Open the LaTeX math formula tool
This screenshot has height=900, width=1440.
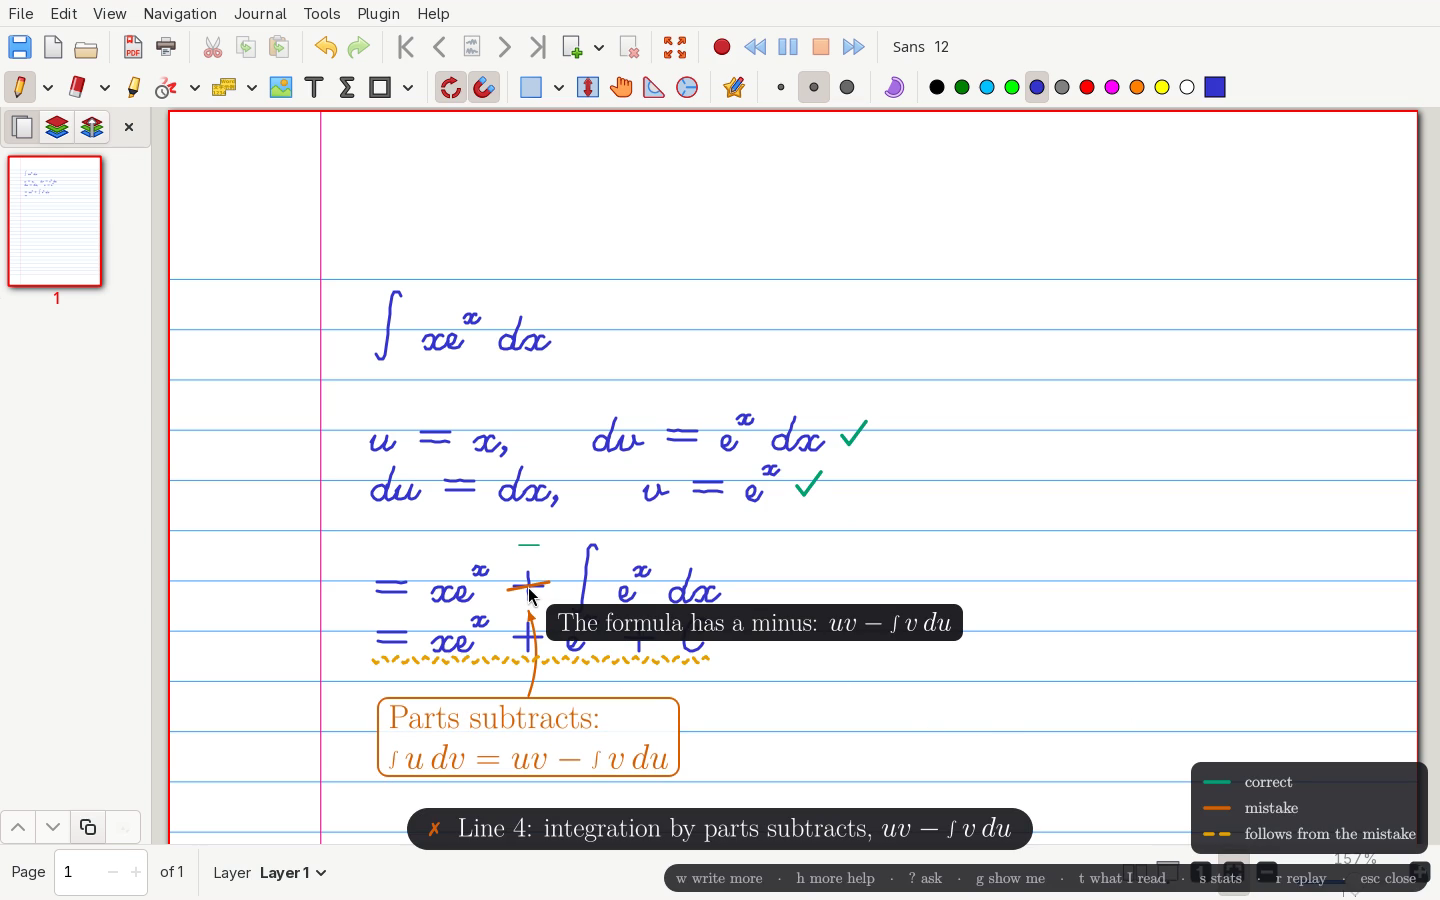coord(347,88)
